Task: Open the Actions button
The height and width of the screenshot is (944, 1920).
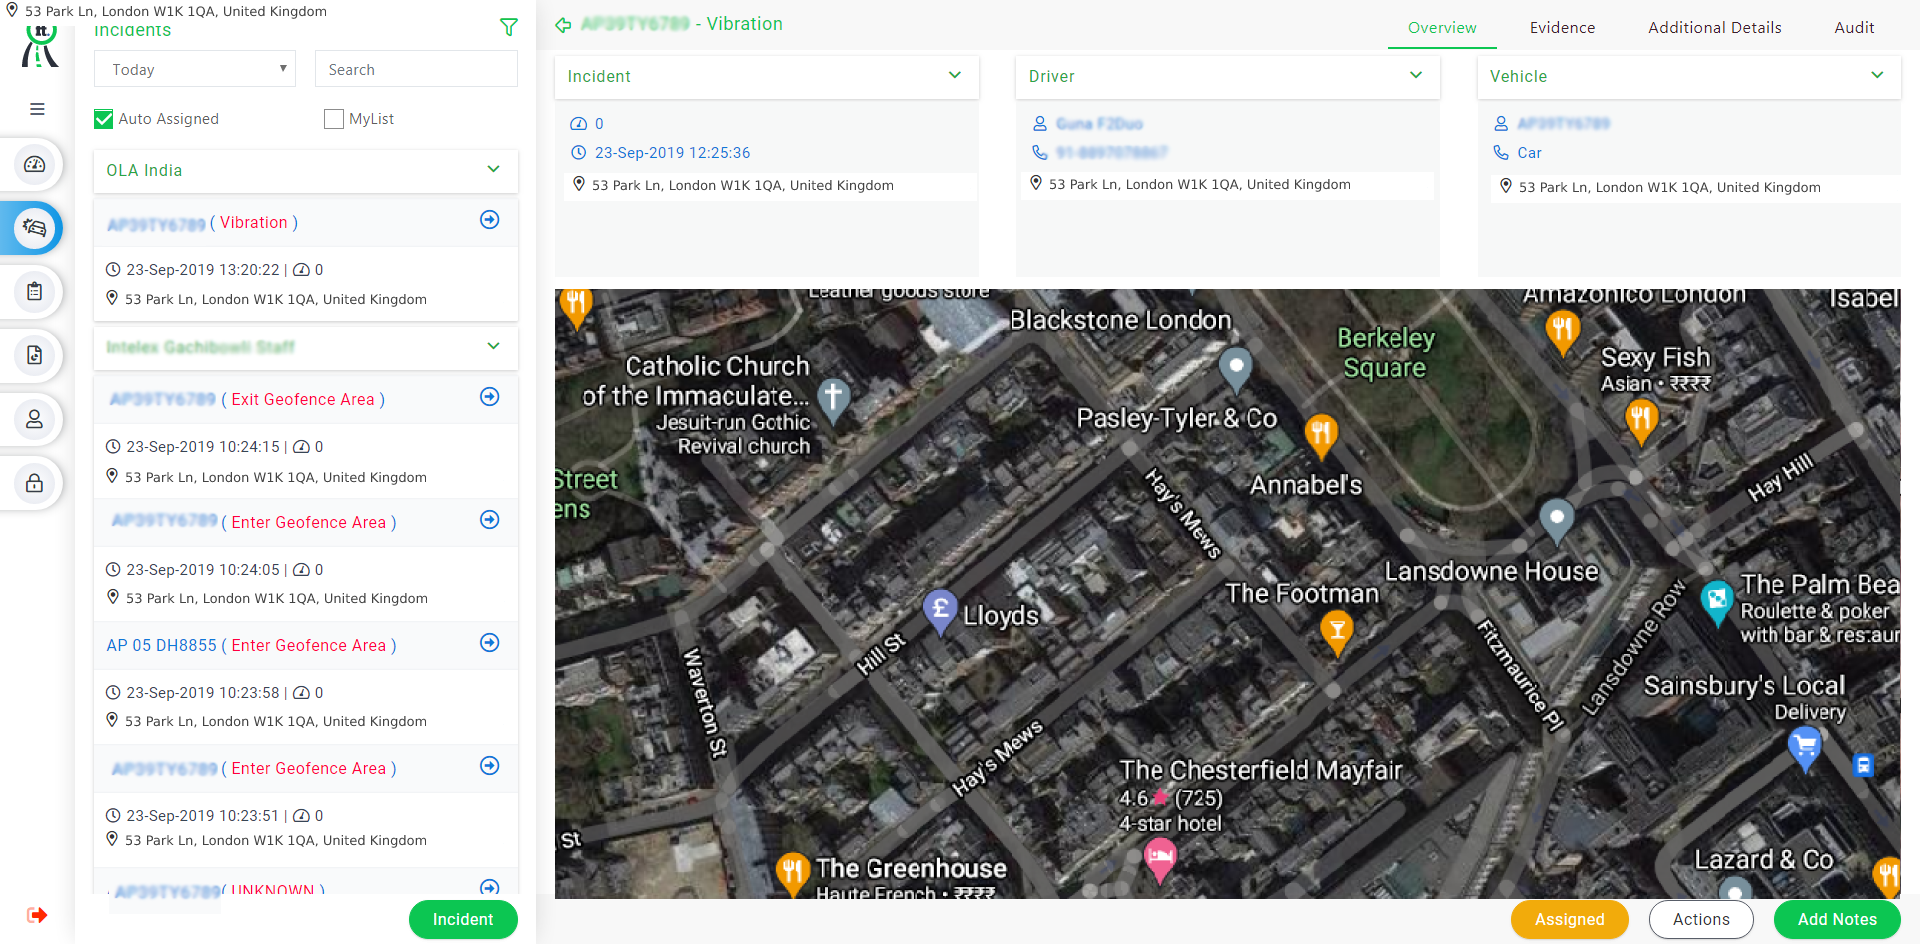Action: pos(1701,919)
